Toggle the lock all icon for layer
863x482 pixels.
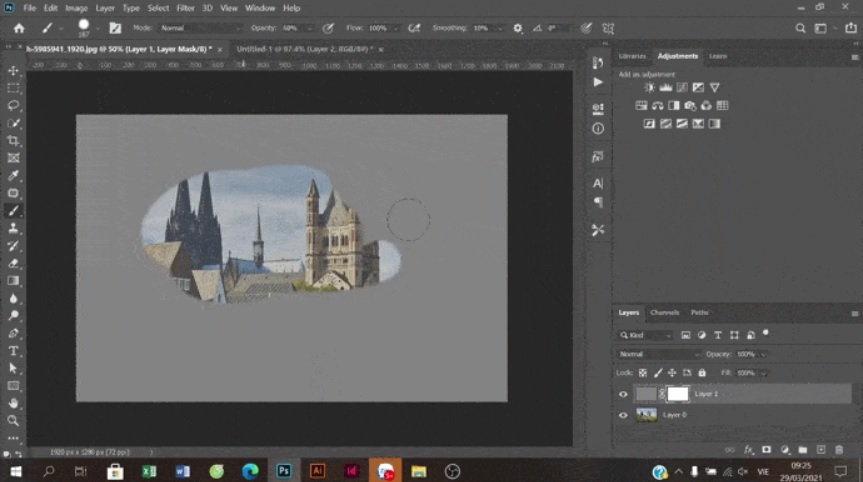701,373
